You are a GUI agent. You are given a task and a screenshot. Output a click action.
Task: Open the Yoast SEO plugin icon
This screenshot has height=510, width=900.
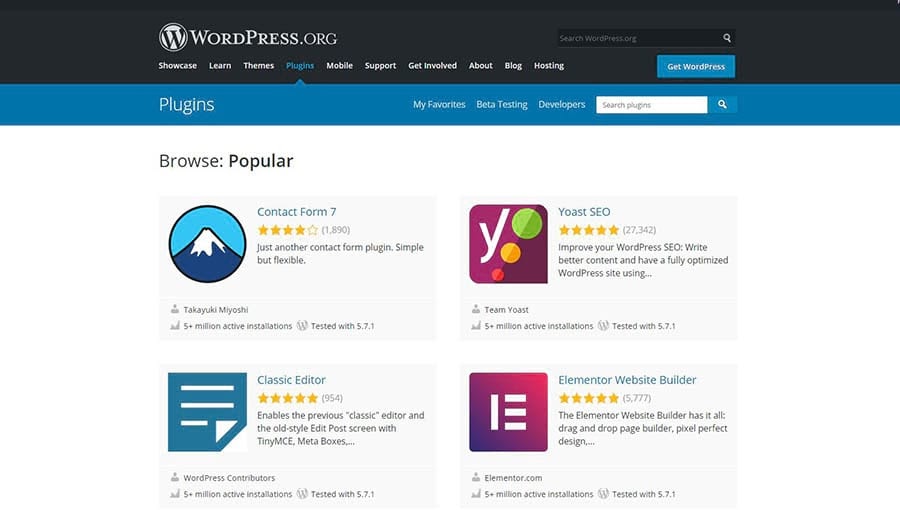tap(508, 245)
